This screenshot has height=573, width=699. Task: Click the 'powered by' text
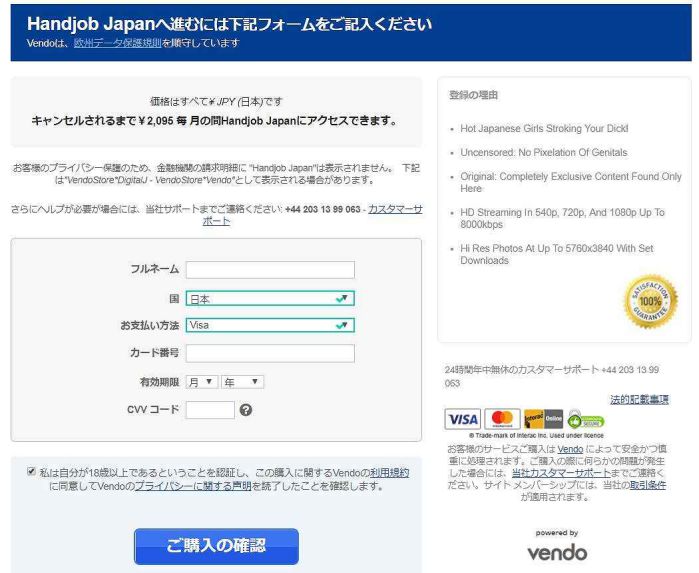[x=557, y=533]
